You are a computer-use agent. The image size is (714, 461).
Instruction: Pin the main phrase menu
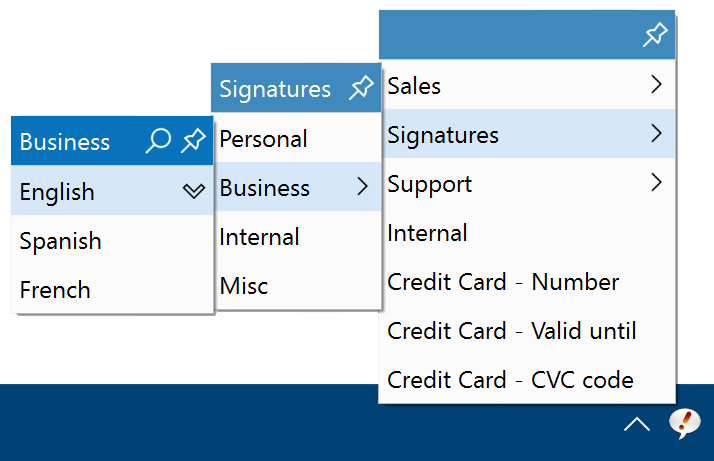click(x=655, y=35)
